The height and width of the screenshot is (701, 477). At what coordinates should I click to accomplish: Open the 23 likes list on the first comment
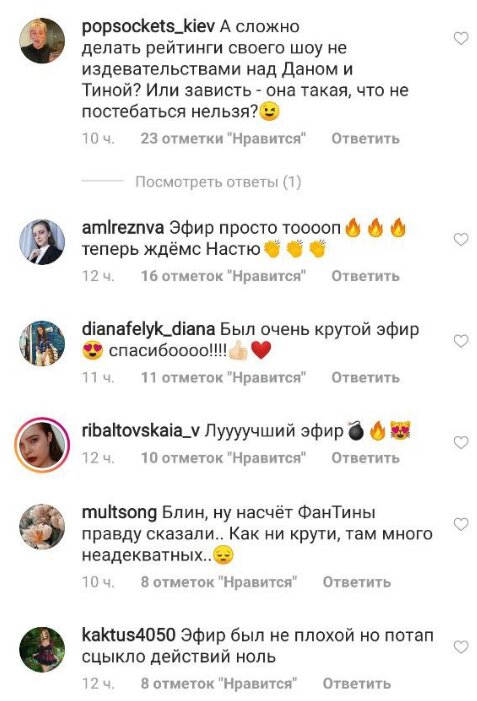point(223,139)
